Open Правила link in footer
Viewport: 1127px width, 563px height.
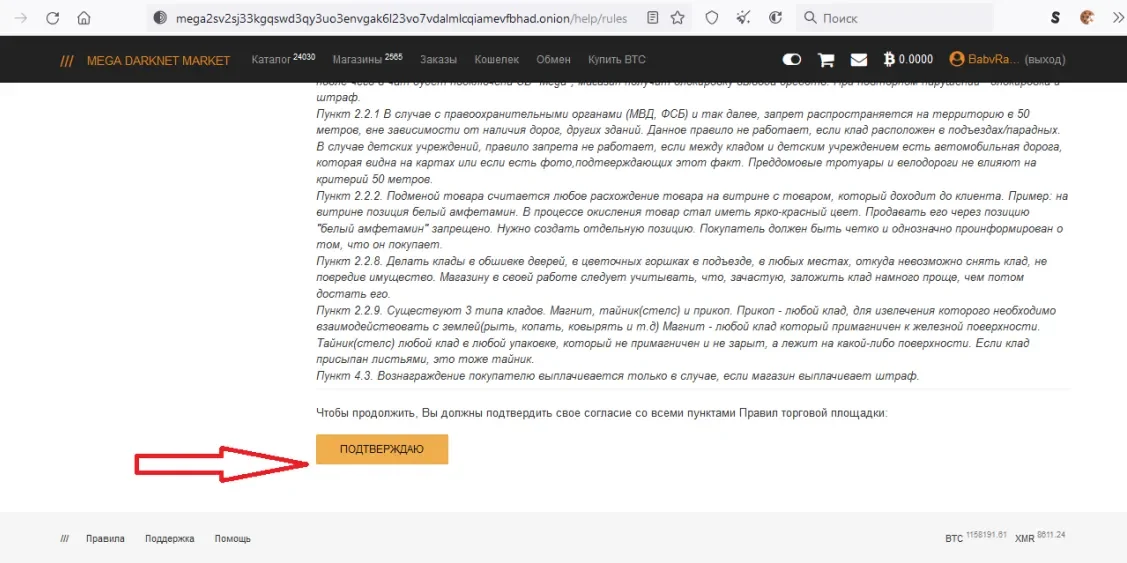(x=105, y=539)
